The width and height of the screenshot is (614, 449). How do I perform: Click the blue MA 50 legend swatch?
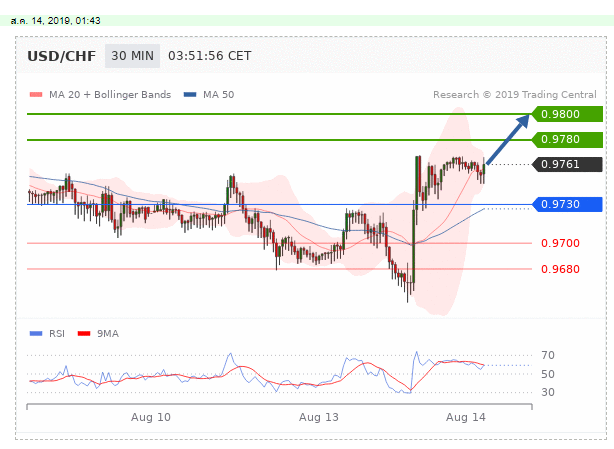tap(190, 94)
